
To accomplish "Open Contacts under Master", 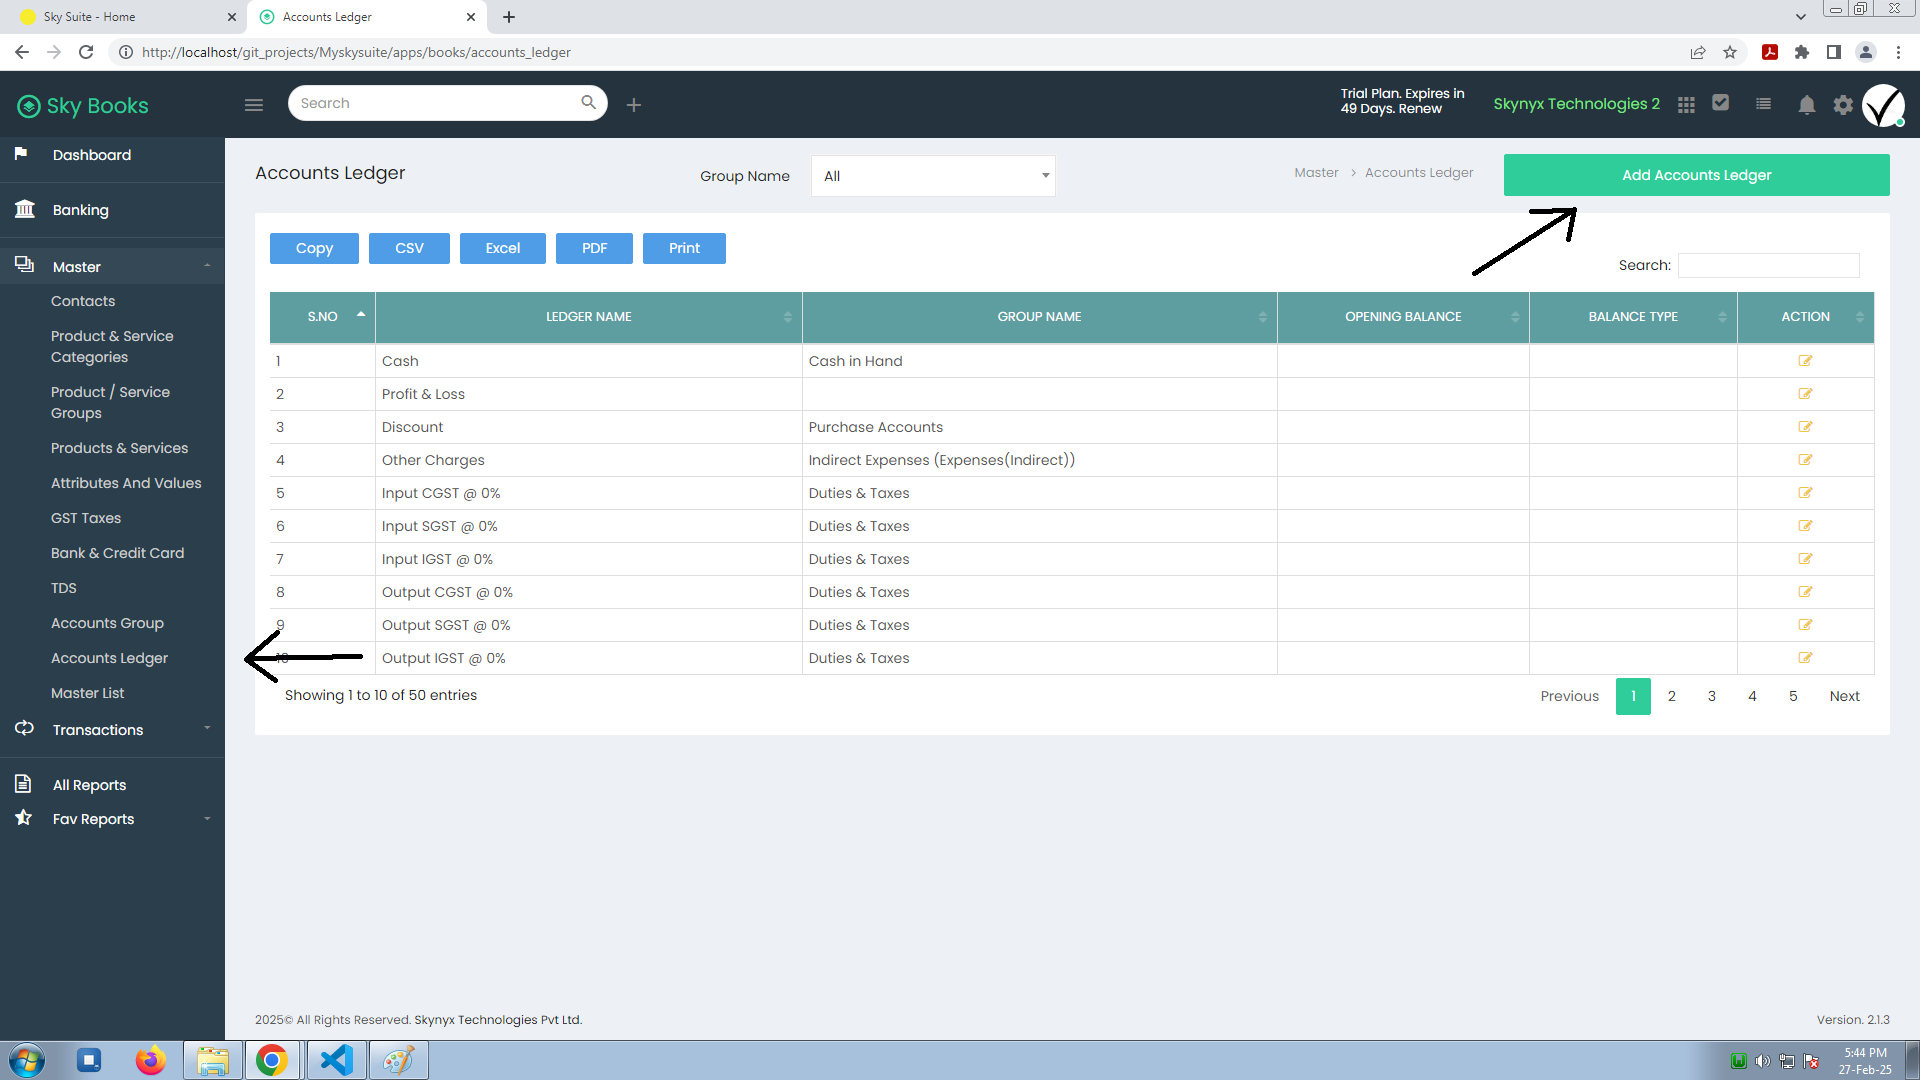I will tap(83, 301).
